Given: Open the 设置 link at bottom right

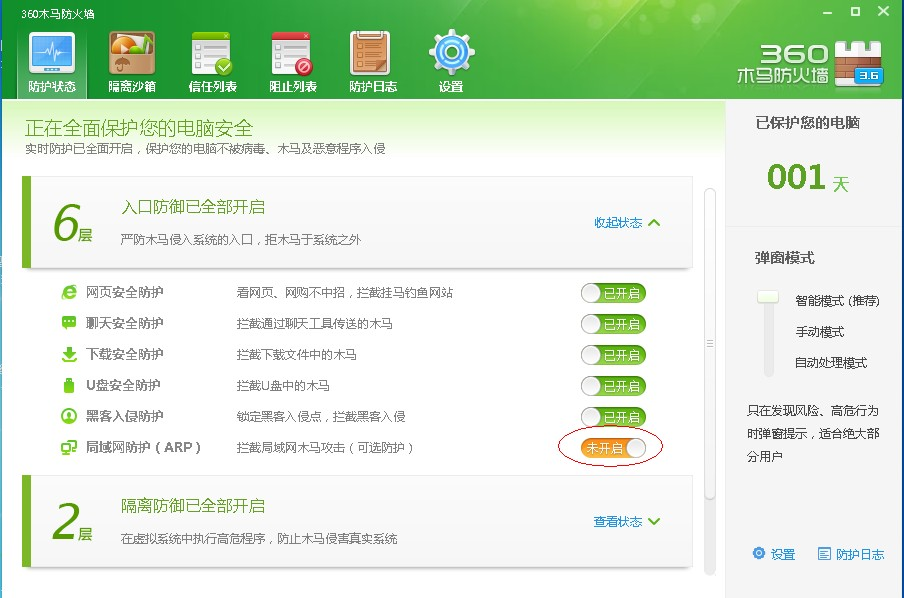Looking at the screenshot, I should tap(782, 554).
